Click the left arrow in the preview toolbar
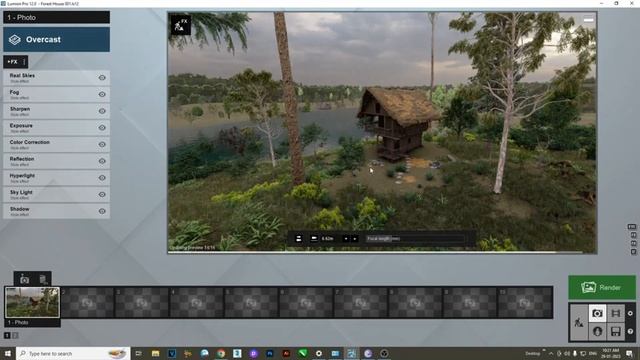Viewport: 640px width, 360px height. (x=346, y=239)
